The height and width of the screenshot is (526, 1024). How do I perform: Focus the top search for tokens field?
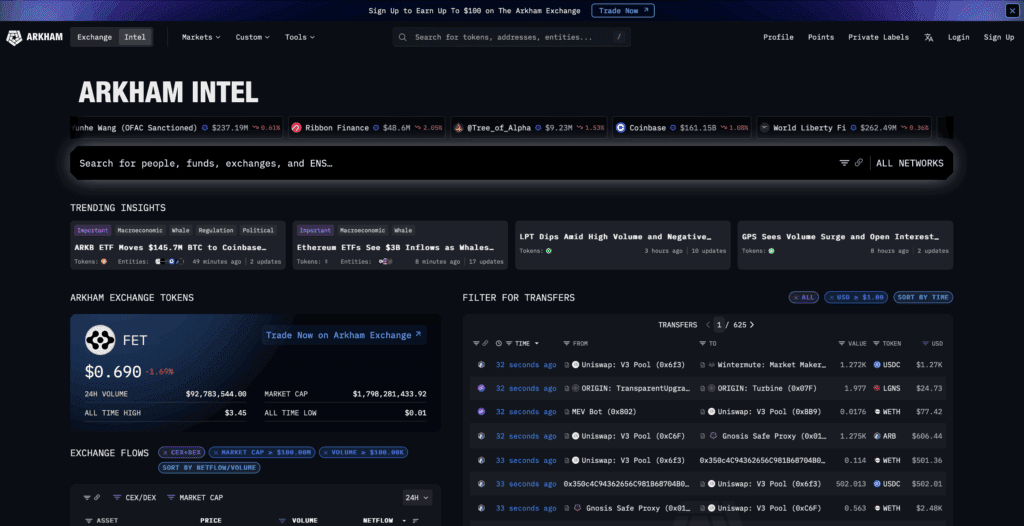coord(511,37)
